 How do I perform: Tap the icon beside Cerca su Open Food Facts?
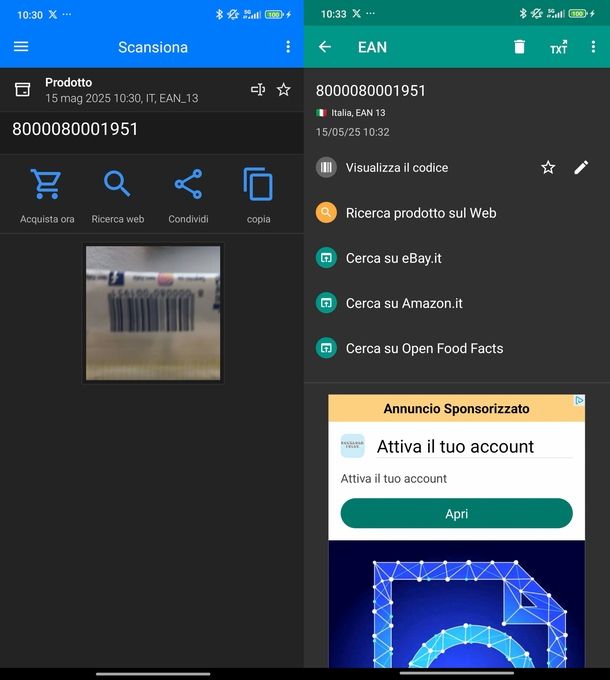click(326, 348)
